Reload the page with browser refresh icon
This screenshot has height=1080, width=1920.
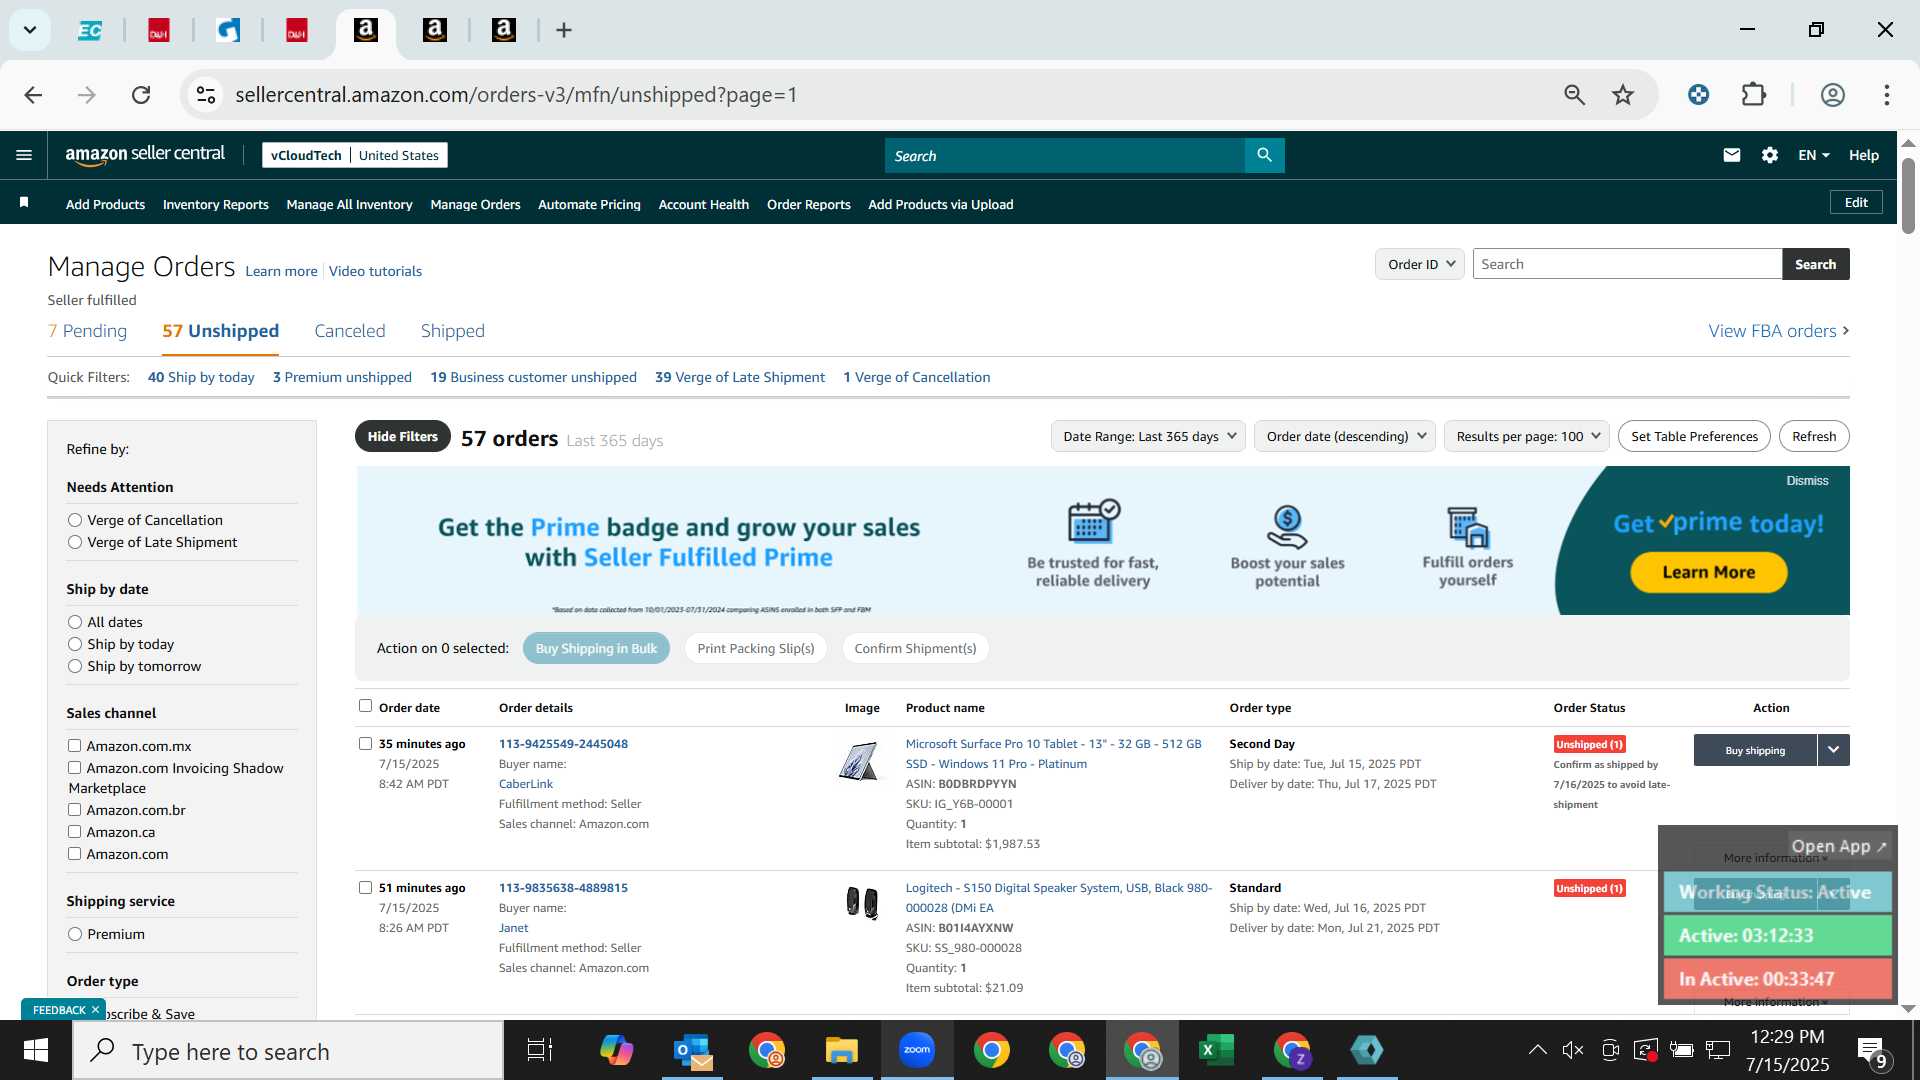point(141,95)
